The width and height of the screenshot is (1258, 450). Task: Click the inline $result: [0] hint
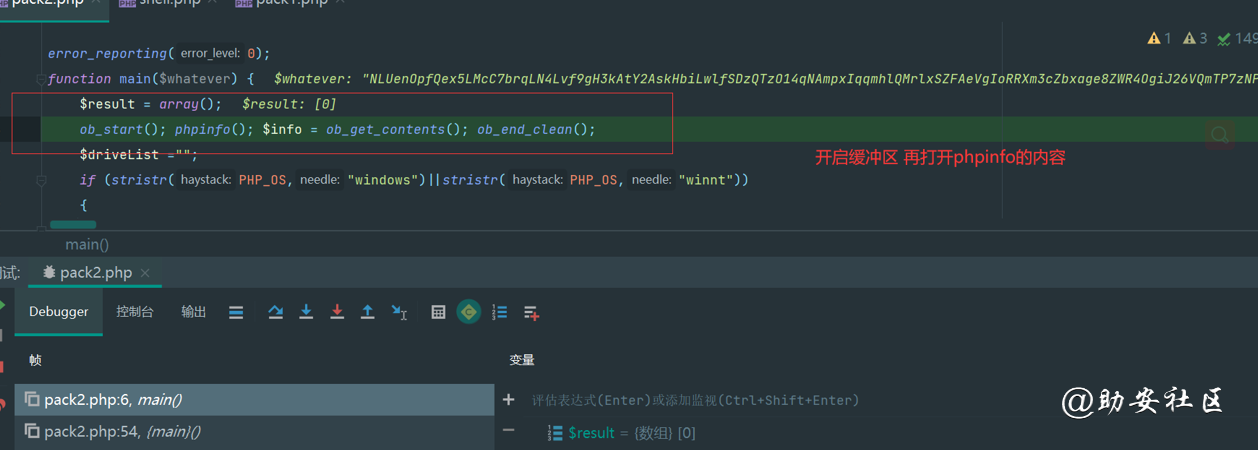[x=289, y=104]
